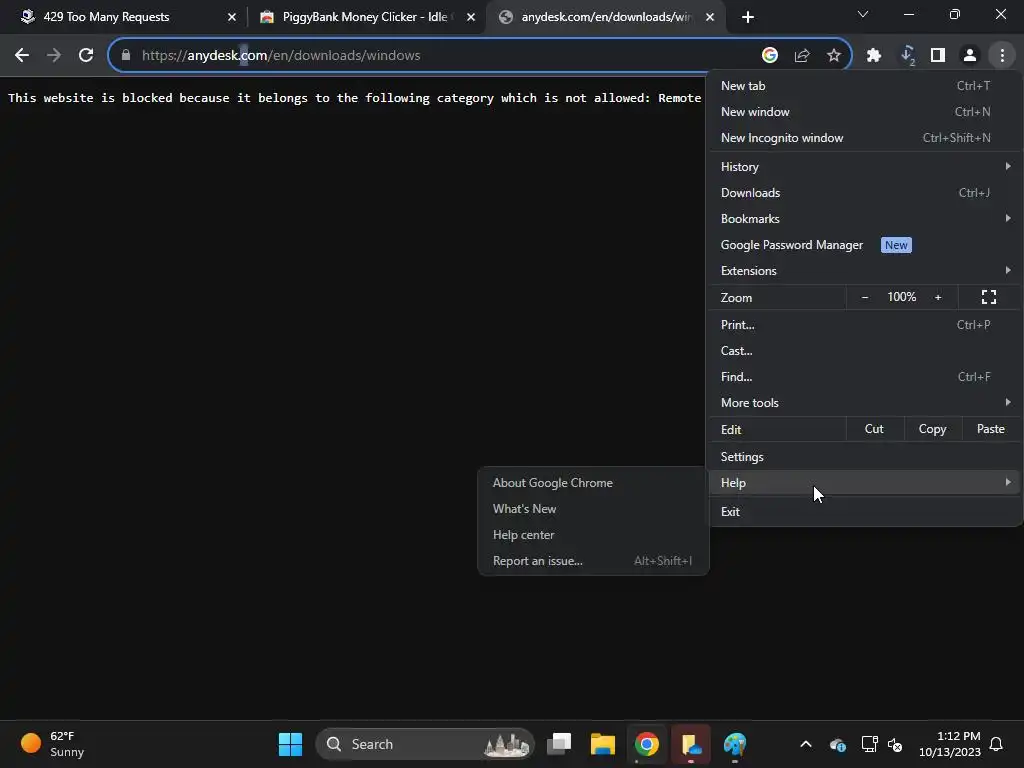Enter full screen mode icon

[989, 297]
